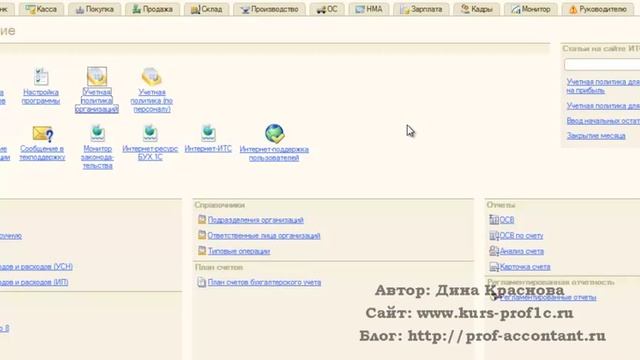Open Ответственные лица организаций link

point(264,236)
